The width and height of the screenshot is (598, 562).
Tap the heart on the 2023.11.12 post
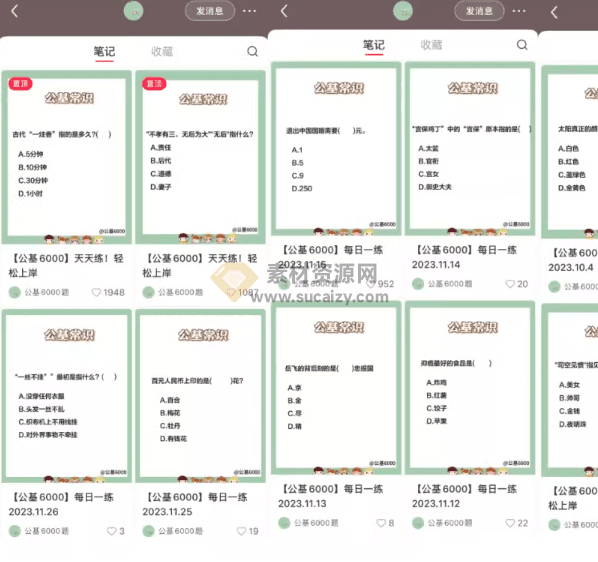510,523
